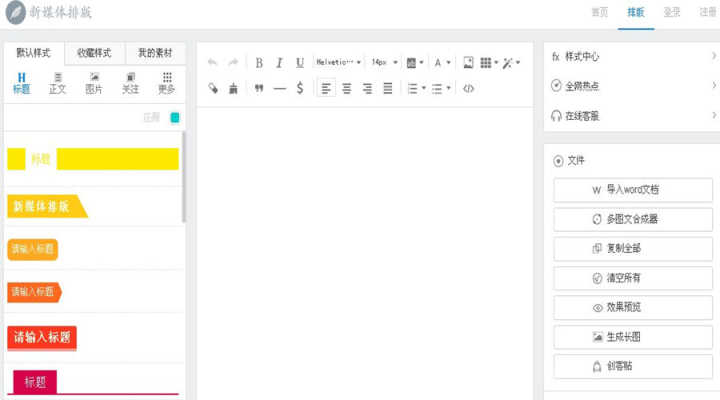This screenshot has width=720, height=400.
Task: Redo the last edit
Action: tap(233, 62)
